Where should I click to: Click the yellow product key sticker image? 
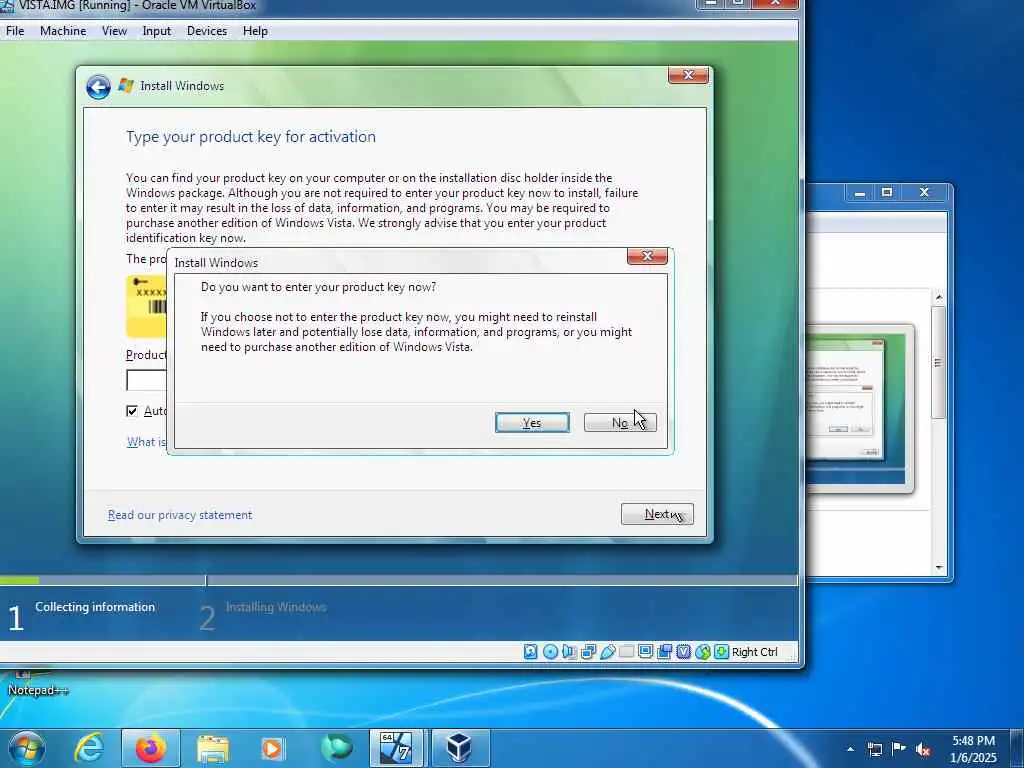(x=146, y=306)
